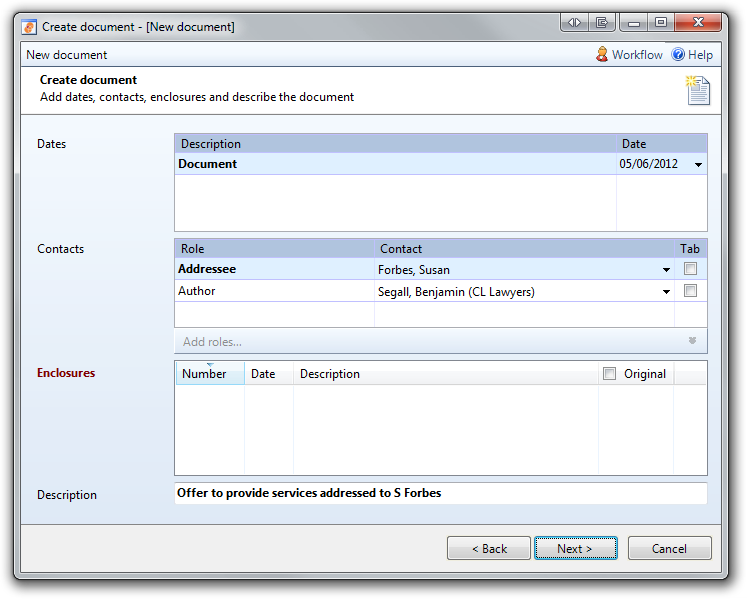Click the 05/06/2012 date value
747x599 pixels.
click(648, 164)
